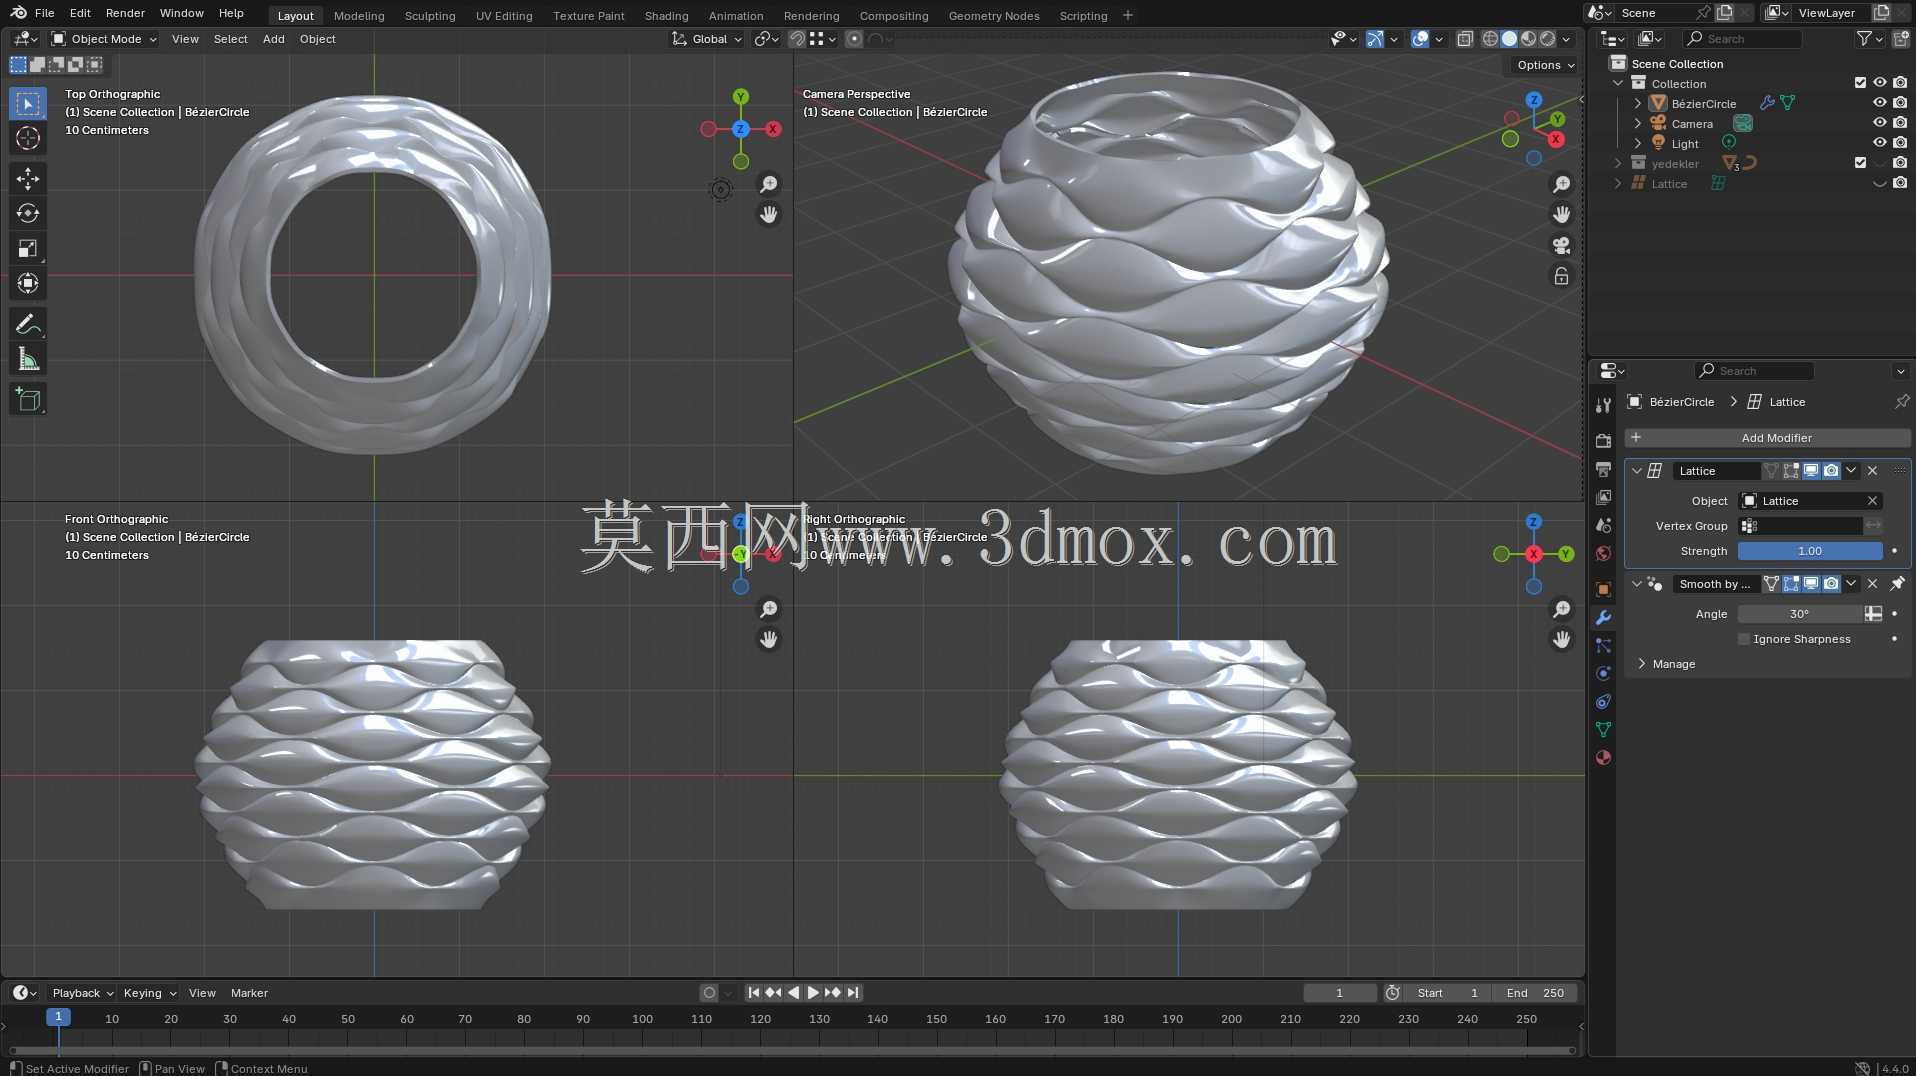This screenshot has width=1916, height=1076.
Task: Click lock camera to view icon
Action: point(1561,276)
